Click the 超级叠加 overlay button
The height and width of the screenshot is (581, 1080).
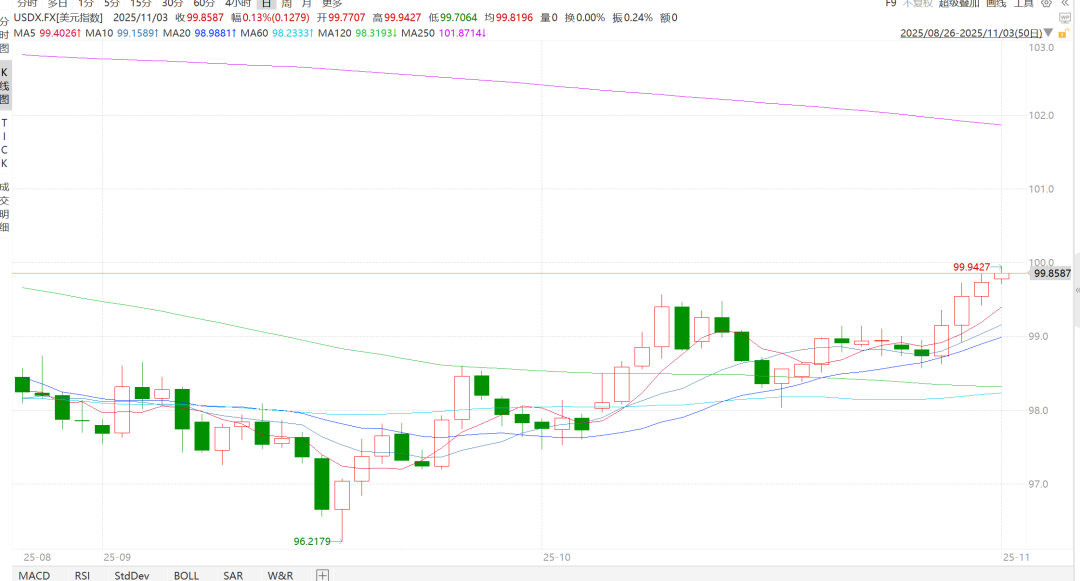pyautogui.click(x=959, y=3)
